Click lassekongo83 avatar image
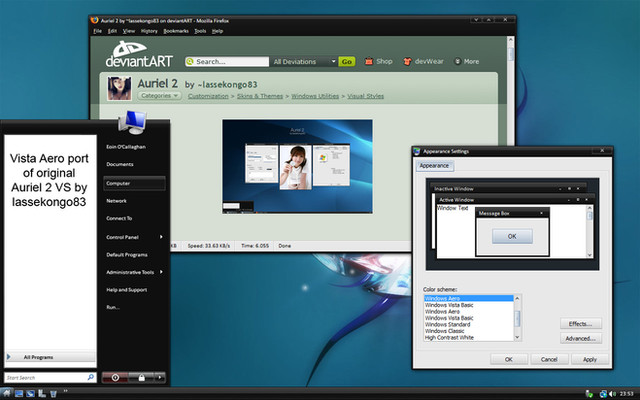The image size is (640, 400). point(119,88)
